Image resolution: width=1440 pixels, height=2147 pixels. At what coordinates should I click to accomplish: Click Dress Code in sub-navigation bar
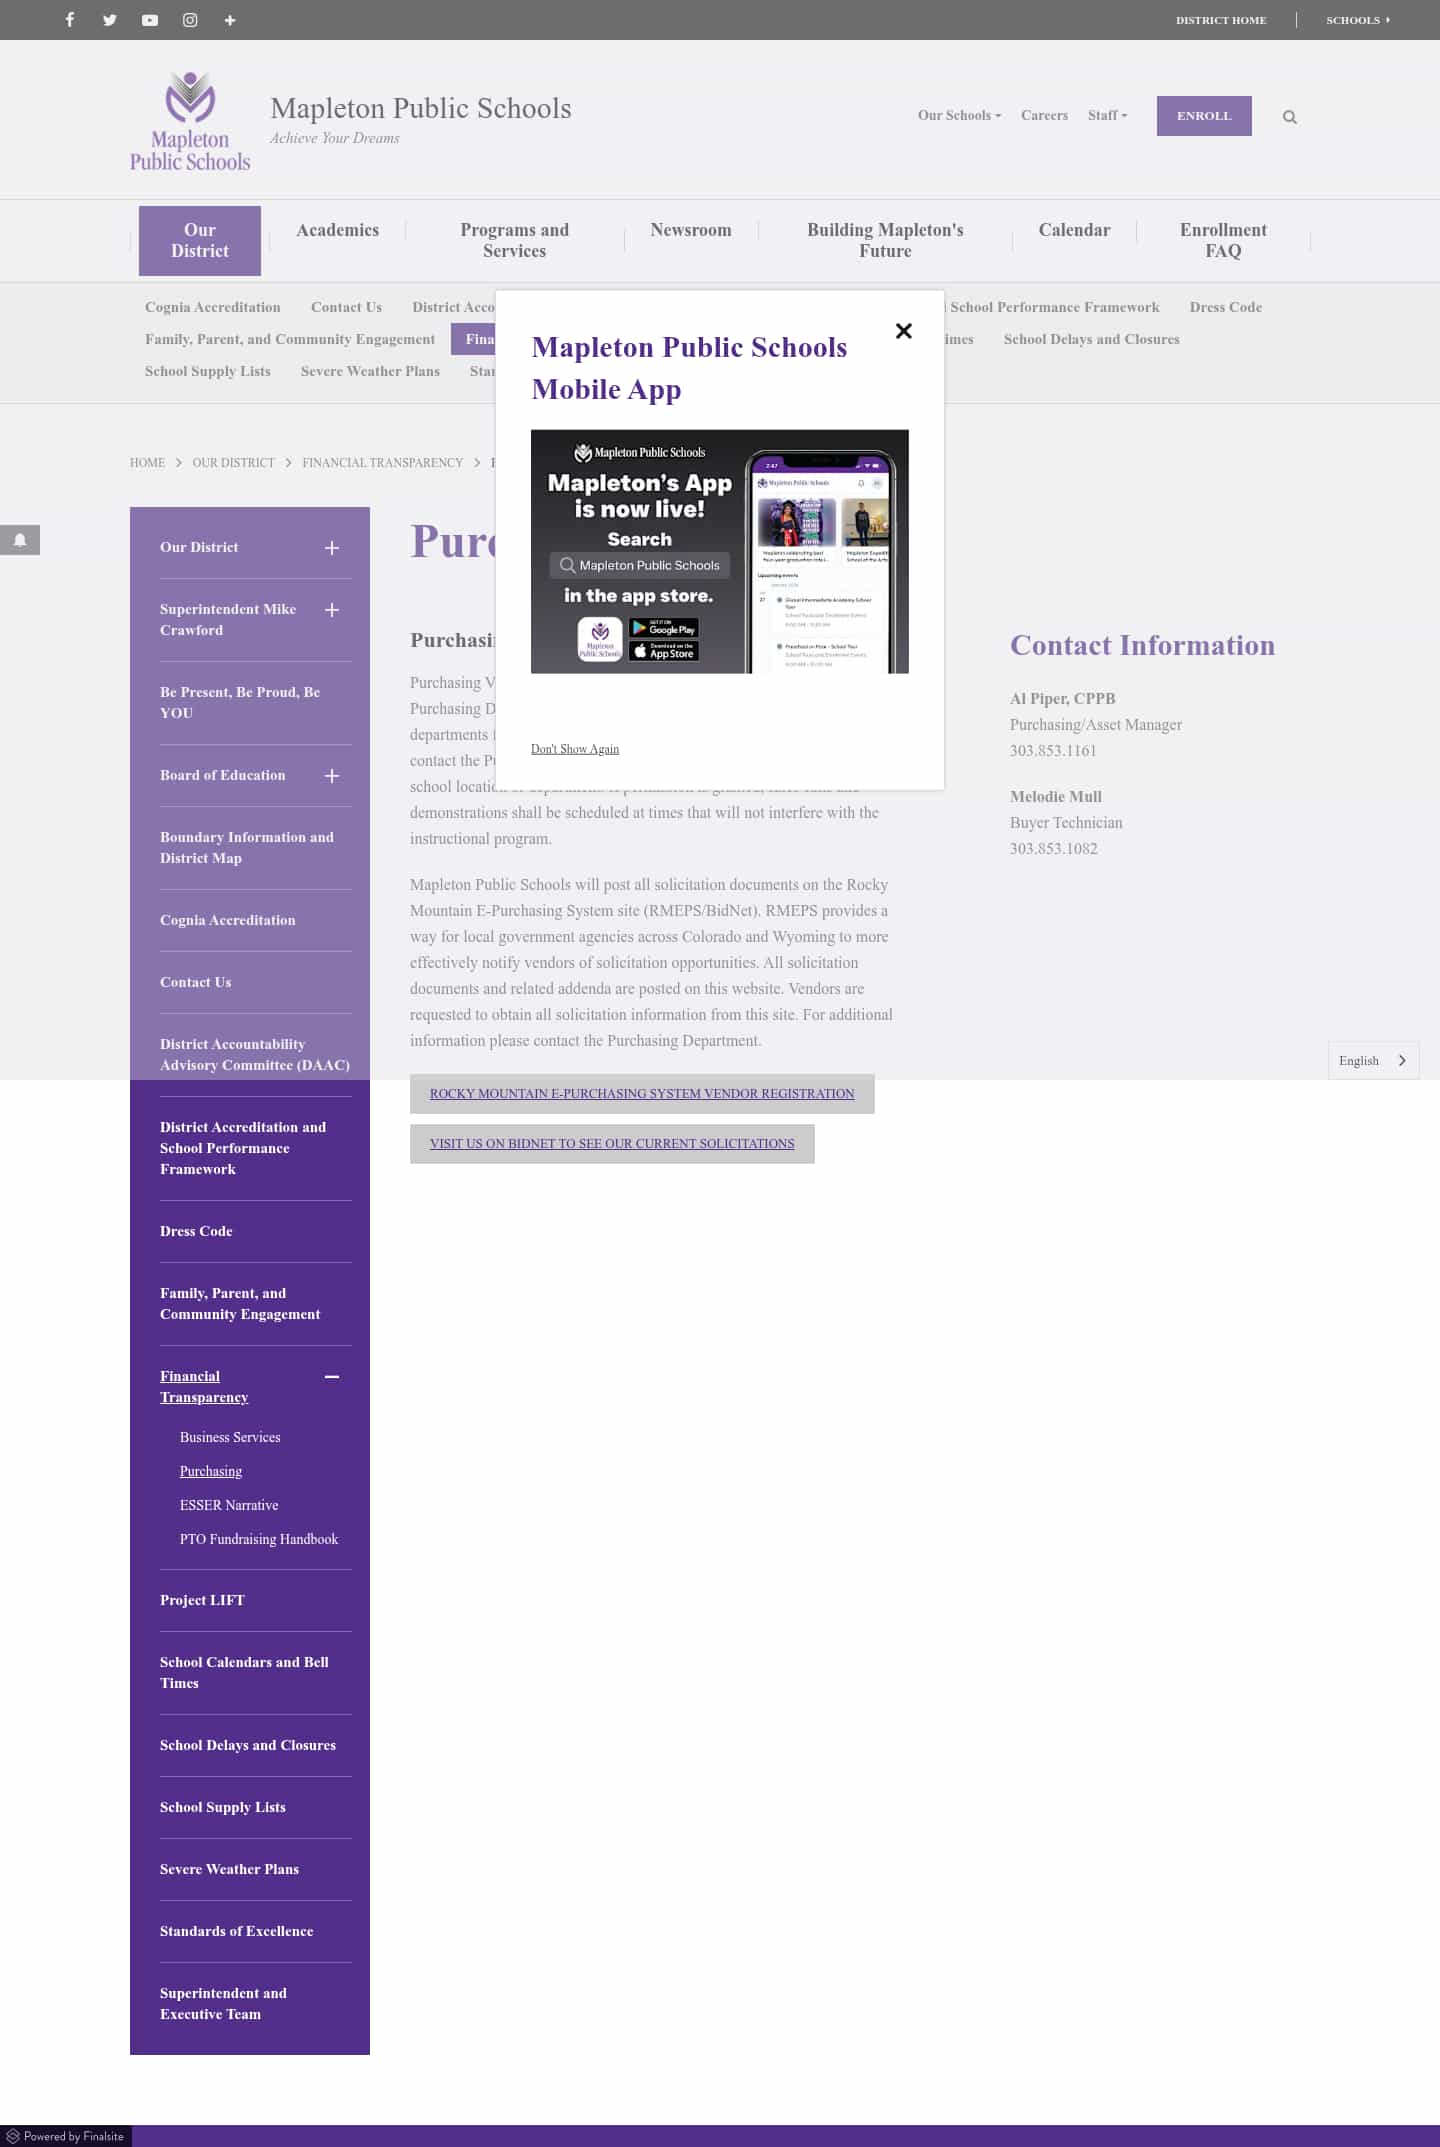pyautogui.click(x=1226, y=307)
